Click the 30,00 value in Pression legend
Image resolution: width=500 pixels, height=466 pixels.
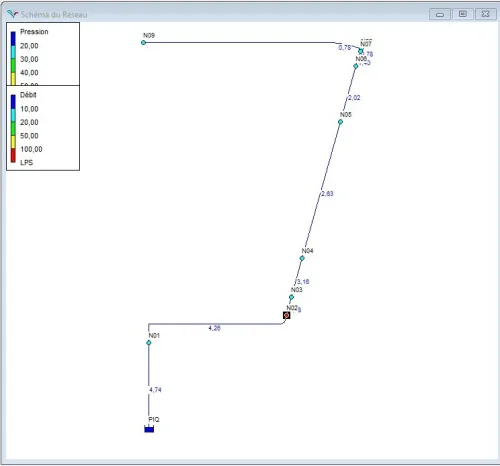(29, 59)
